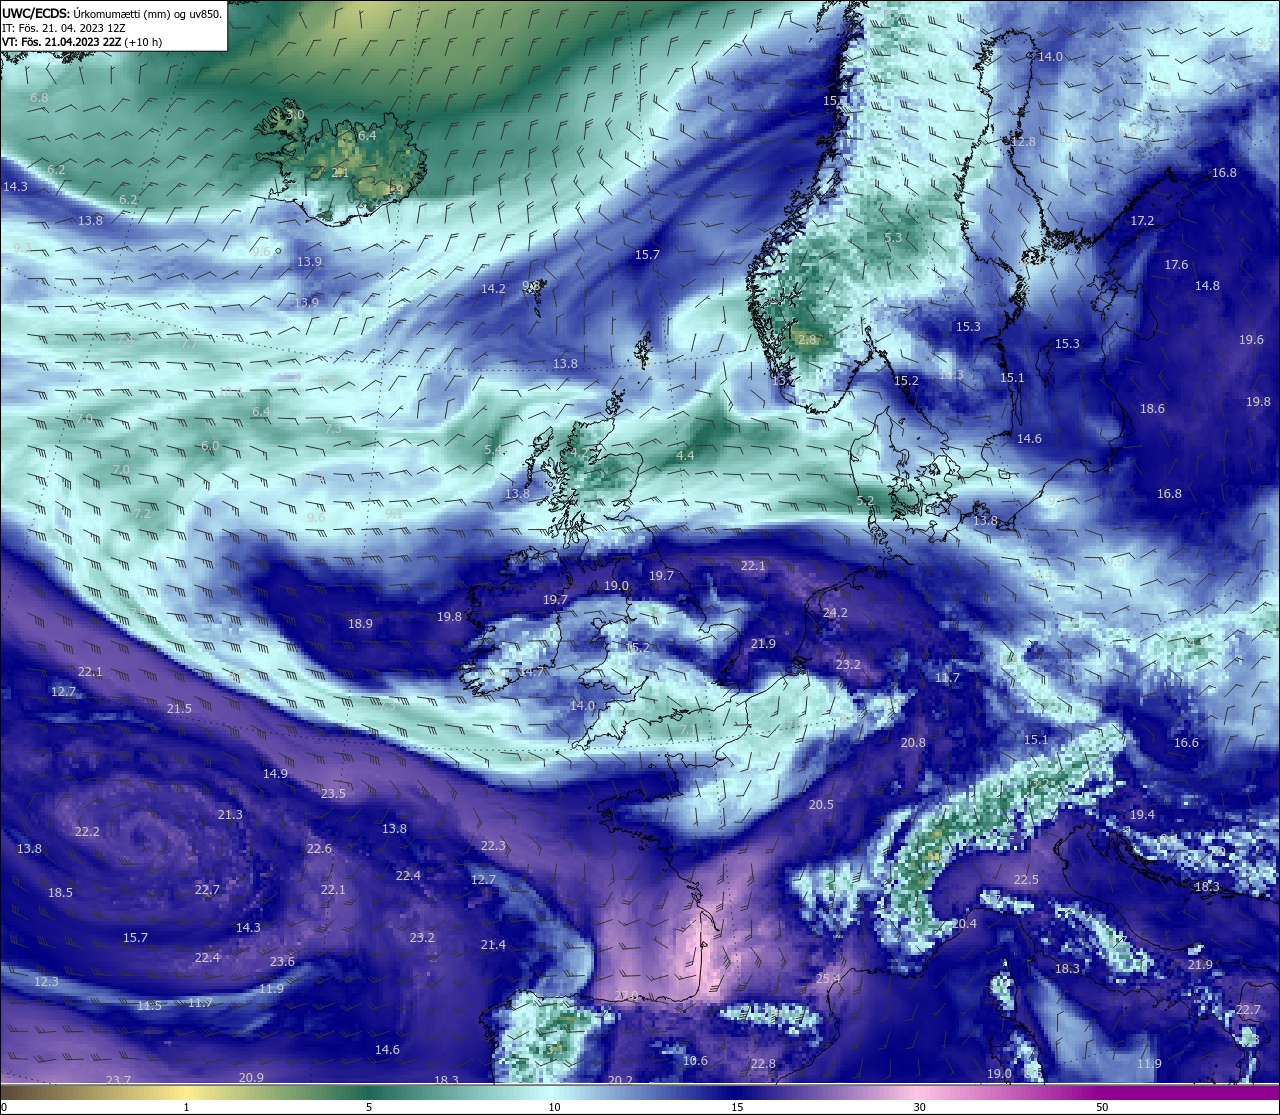
Task: Click the map value 23.6
Action: click(x=282, y=962)
